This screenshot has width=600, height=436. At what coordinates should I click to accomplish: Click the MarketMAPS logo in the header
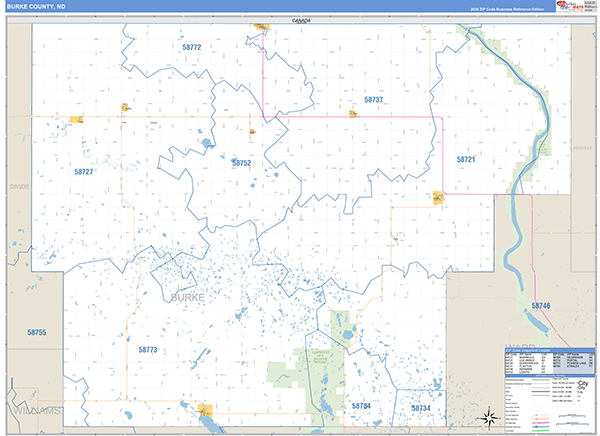[570, 6]
